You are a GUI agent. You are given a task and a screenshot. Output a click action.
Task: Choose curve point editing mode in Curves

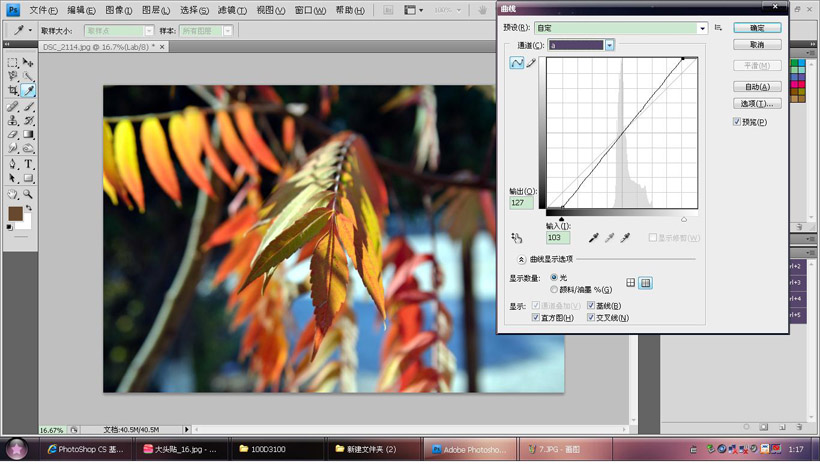pos(517,63)
